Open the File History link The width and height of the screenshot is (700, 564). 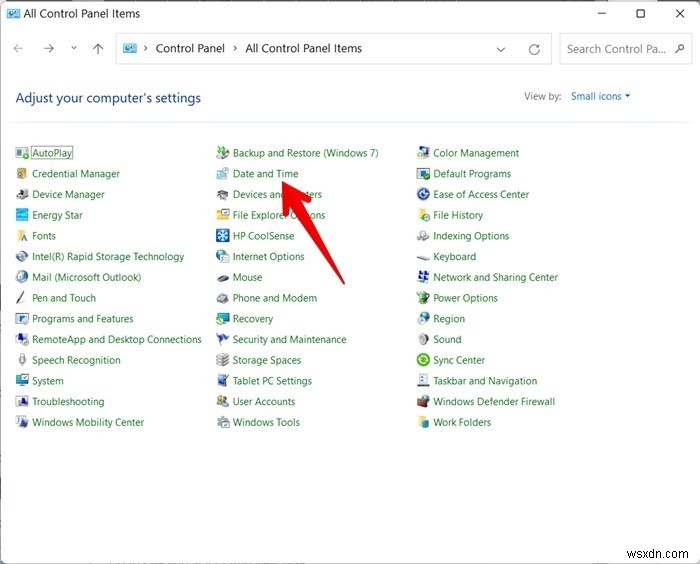coord(458,215)
